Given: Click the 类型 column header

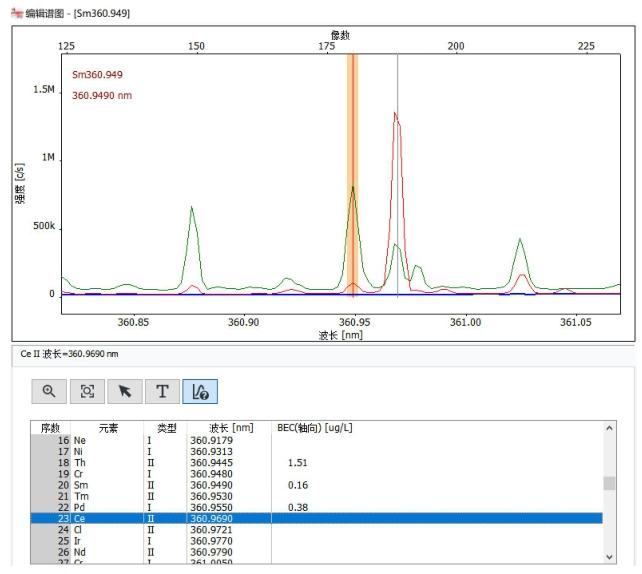Looking at the screenshot, I should (166, 428).
